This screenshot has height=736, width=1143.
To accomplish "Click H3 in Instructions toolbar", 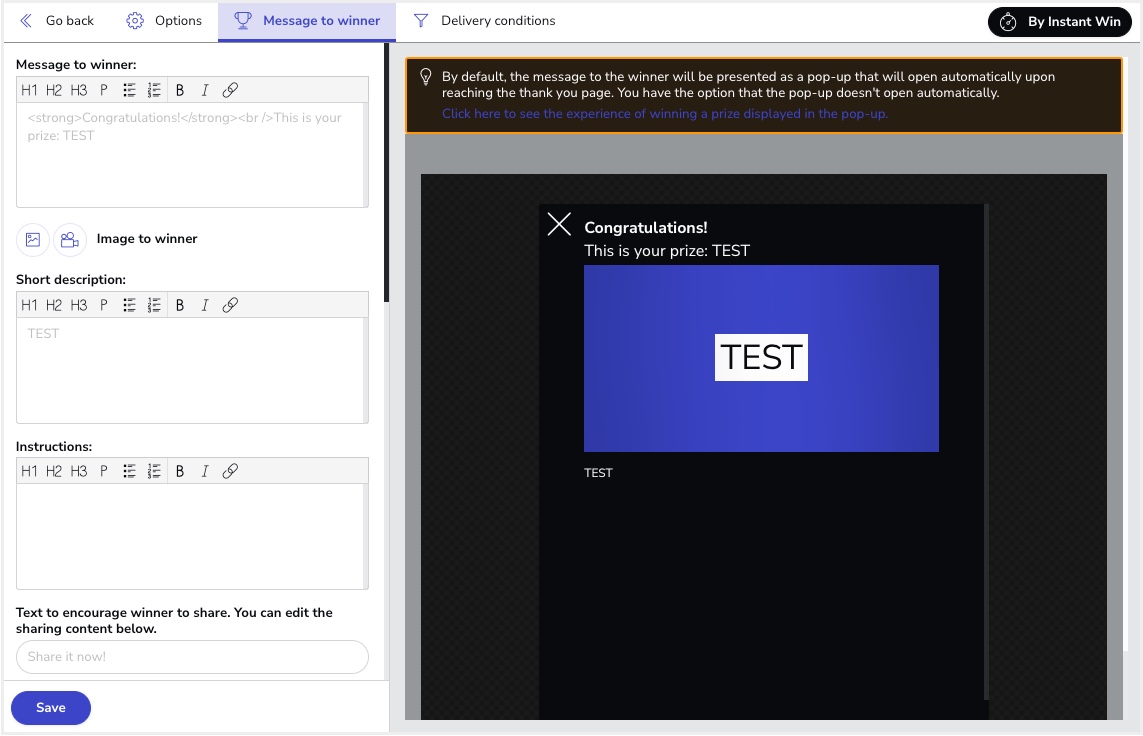I will coord(79,471).
